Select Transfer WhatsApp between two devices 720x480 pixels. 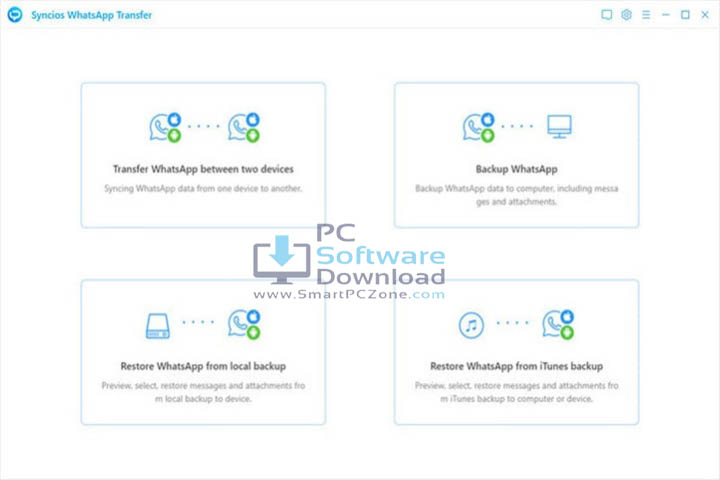pos(203,169)
